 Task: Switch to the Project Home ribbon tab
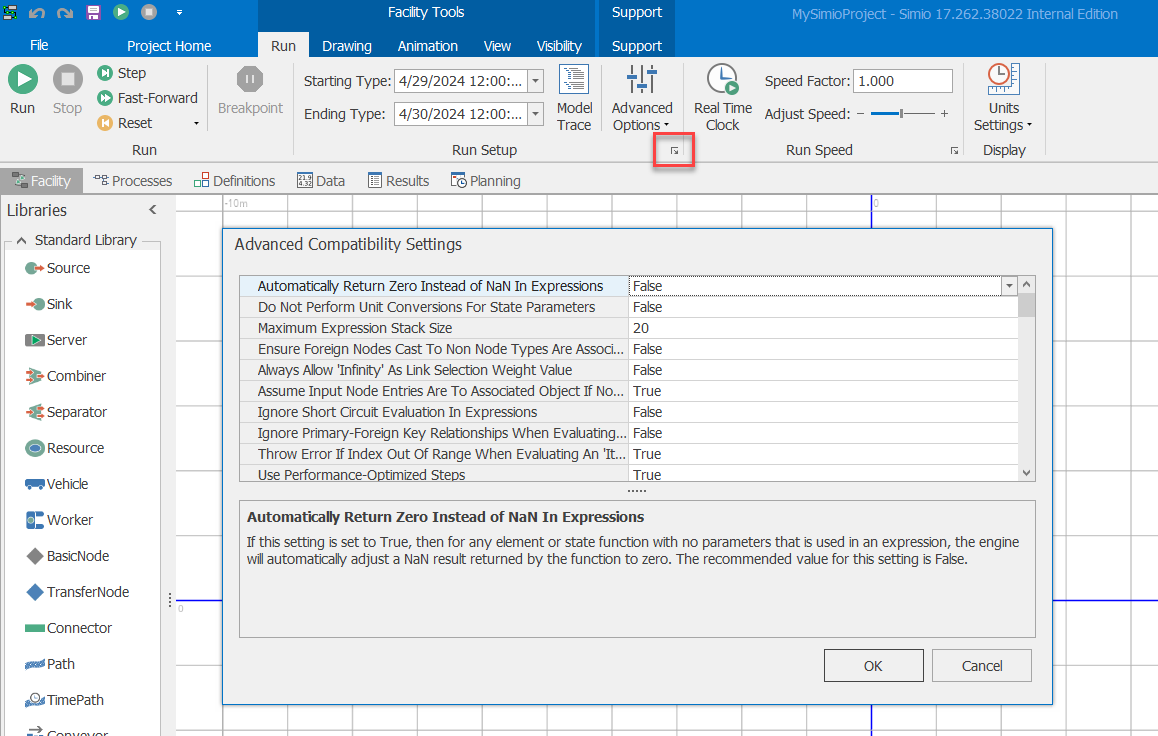click(169, 46)
